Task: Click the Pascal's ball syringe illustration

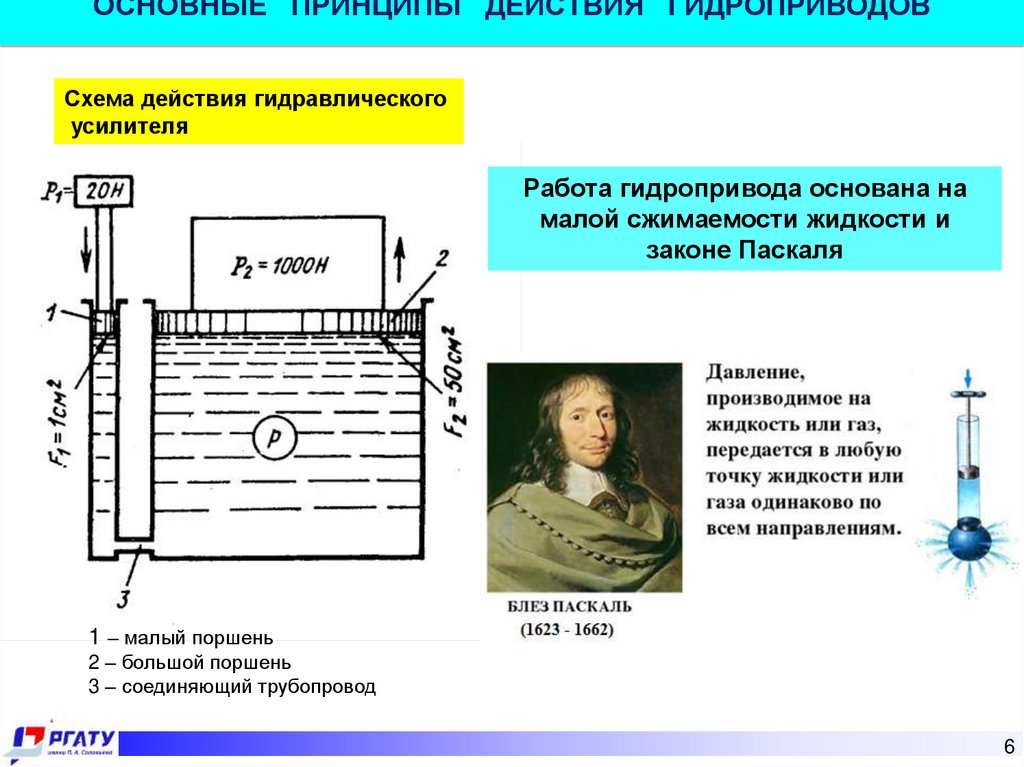Action: click(968, 483)
